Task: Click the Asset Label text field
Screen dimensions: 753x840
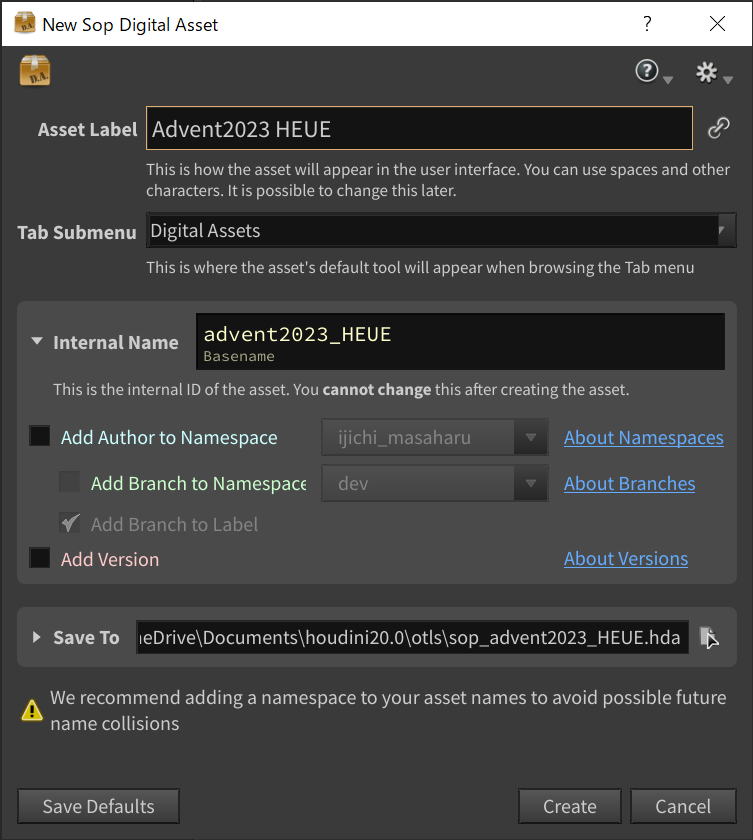Action: 419,128
